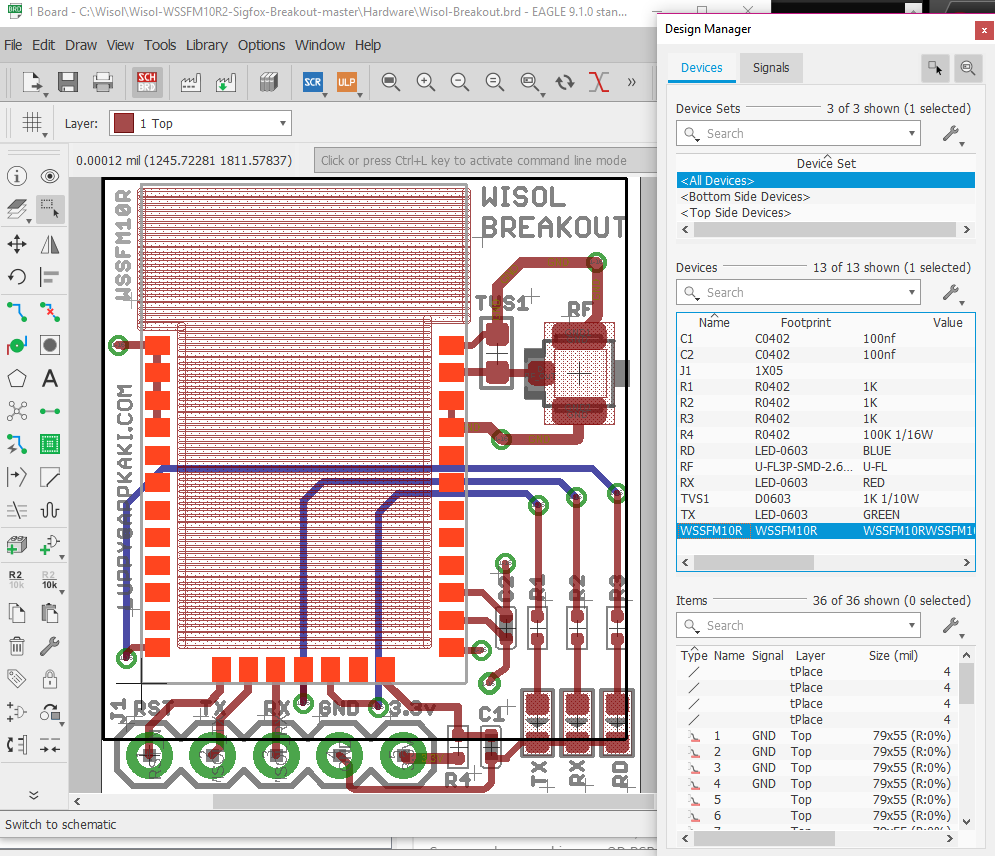Toggle the Show eye tool
Viewport: 995px width, 856px height.
click(x=49, y=177)
